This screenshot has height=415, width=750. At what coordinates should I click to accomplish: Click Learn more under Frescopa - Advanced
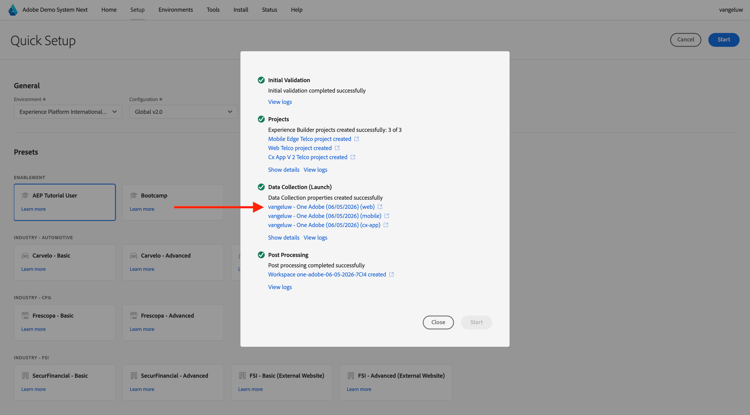[x=142, y=329]
